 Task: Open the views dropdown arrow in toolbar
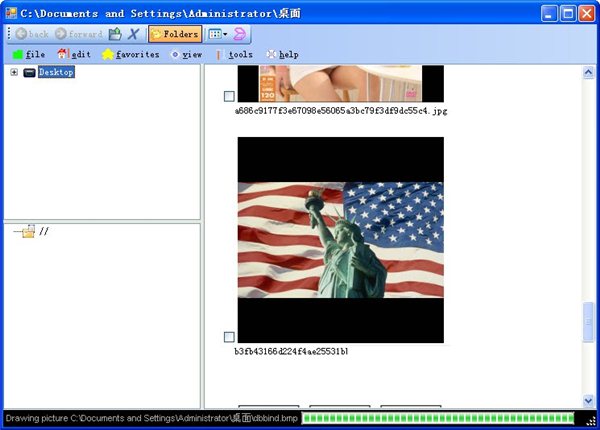pos(225,34)
